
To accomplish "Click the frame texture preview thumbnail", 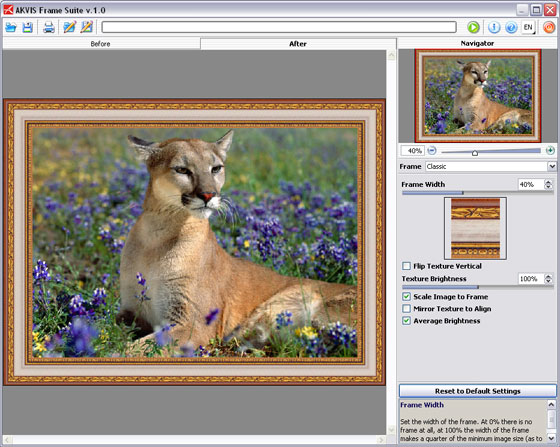I will tap(475, 228).
